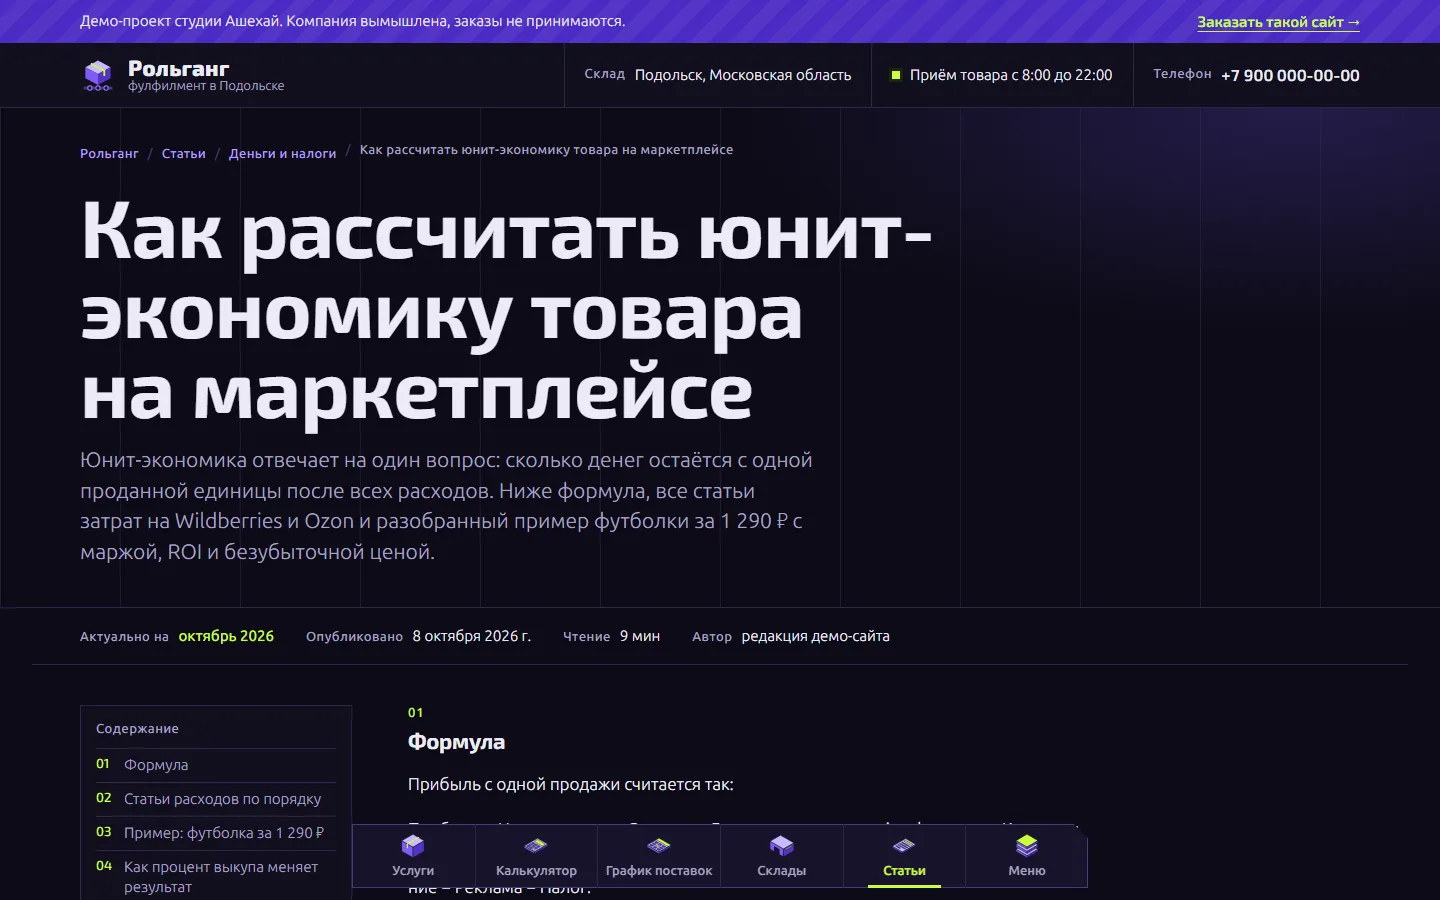Jump to «Как процент выкупа меняет результат»
This screenshot has width=1440, height=900.
[x=216, y=877]
